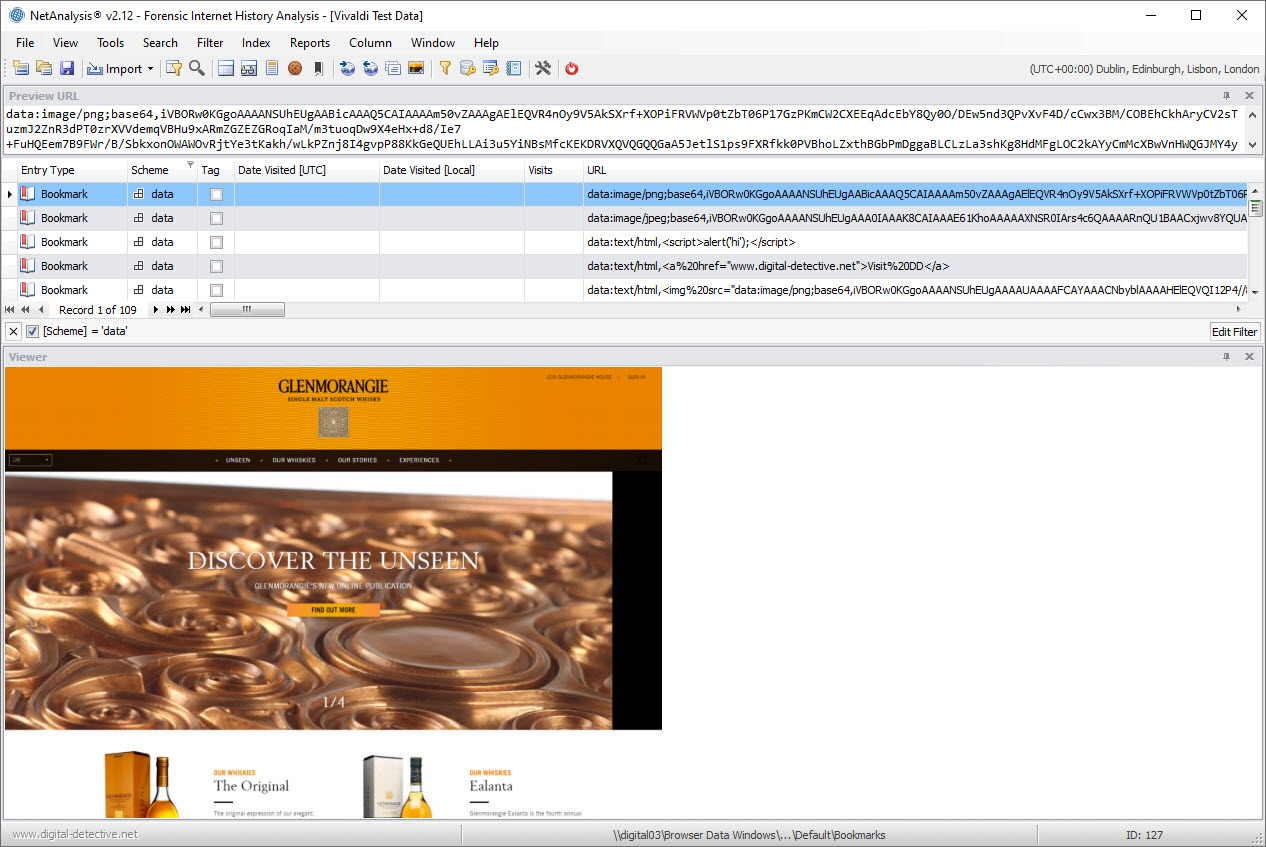1266x847 pixels.
Task: Close the Preview URL panel
Action: (1249, 96)
